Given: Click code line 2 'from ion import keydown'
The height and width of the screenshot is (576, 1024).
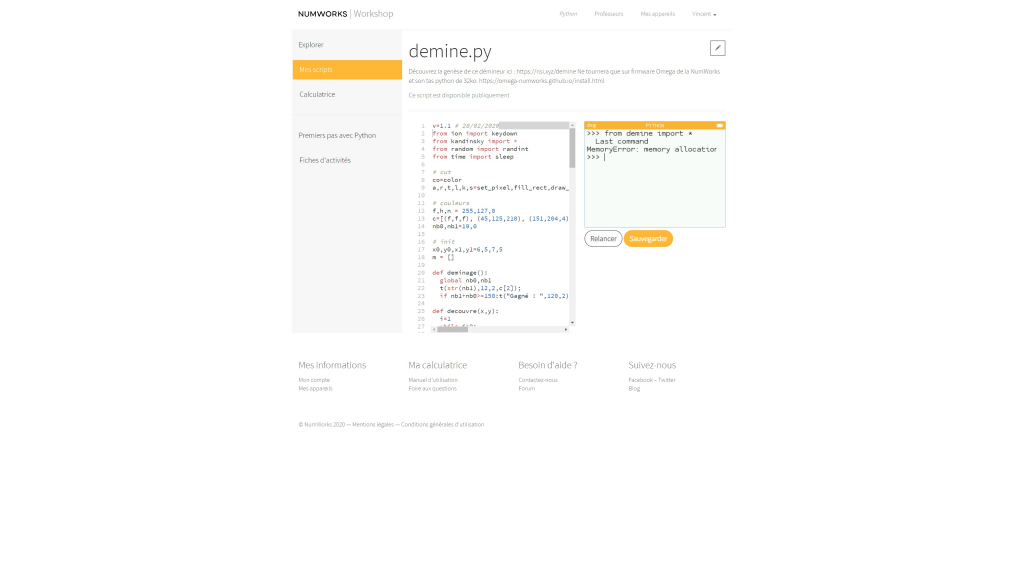Looking at the screenshot, I should [x=475, y=134].
